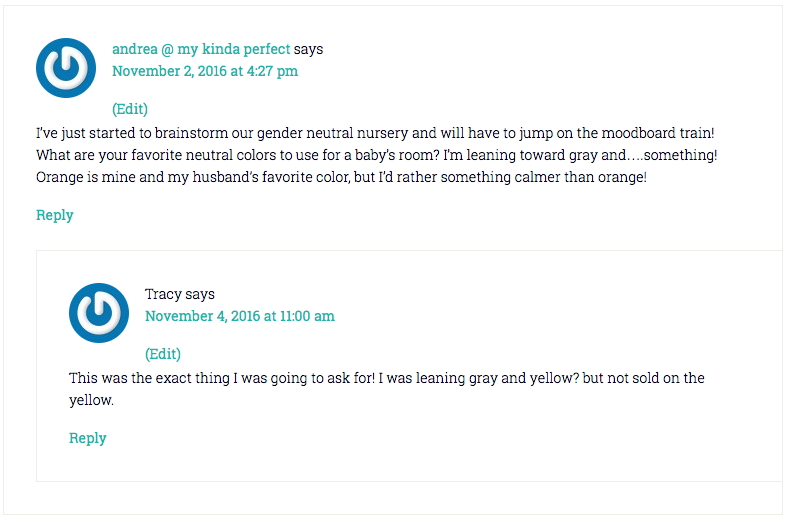Open the November 4, 2016 at 11:00 am permalink
Image resolution: width=789 pixels, height=522 pixels.
pos(240,316)
